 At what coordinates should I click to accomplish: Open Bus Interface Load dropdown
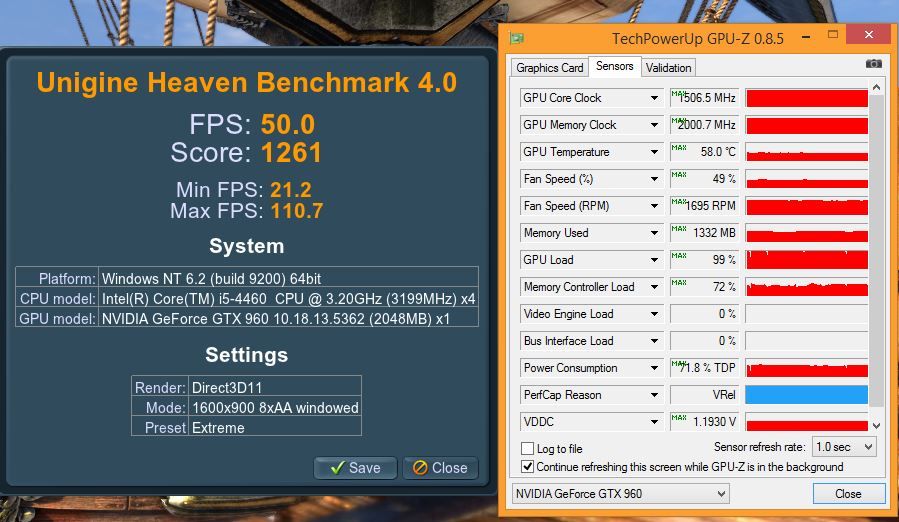pyautogui.click(x=654, y=341)
